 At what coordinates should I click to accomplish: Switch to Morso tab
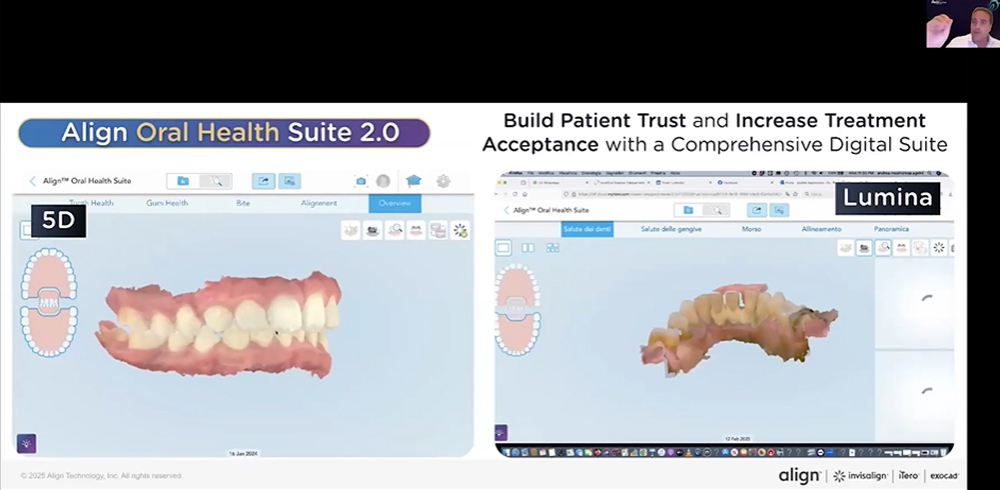tap(751, 229)
